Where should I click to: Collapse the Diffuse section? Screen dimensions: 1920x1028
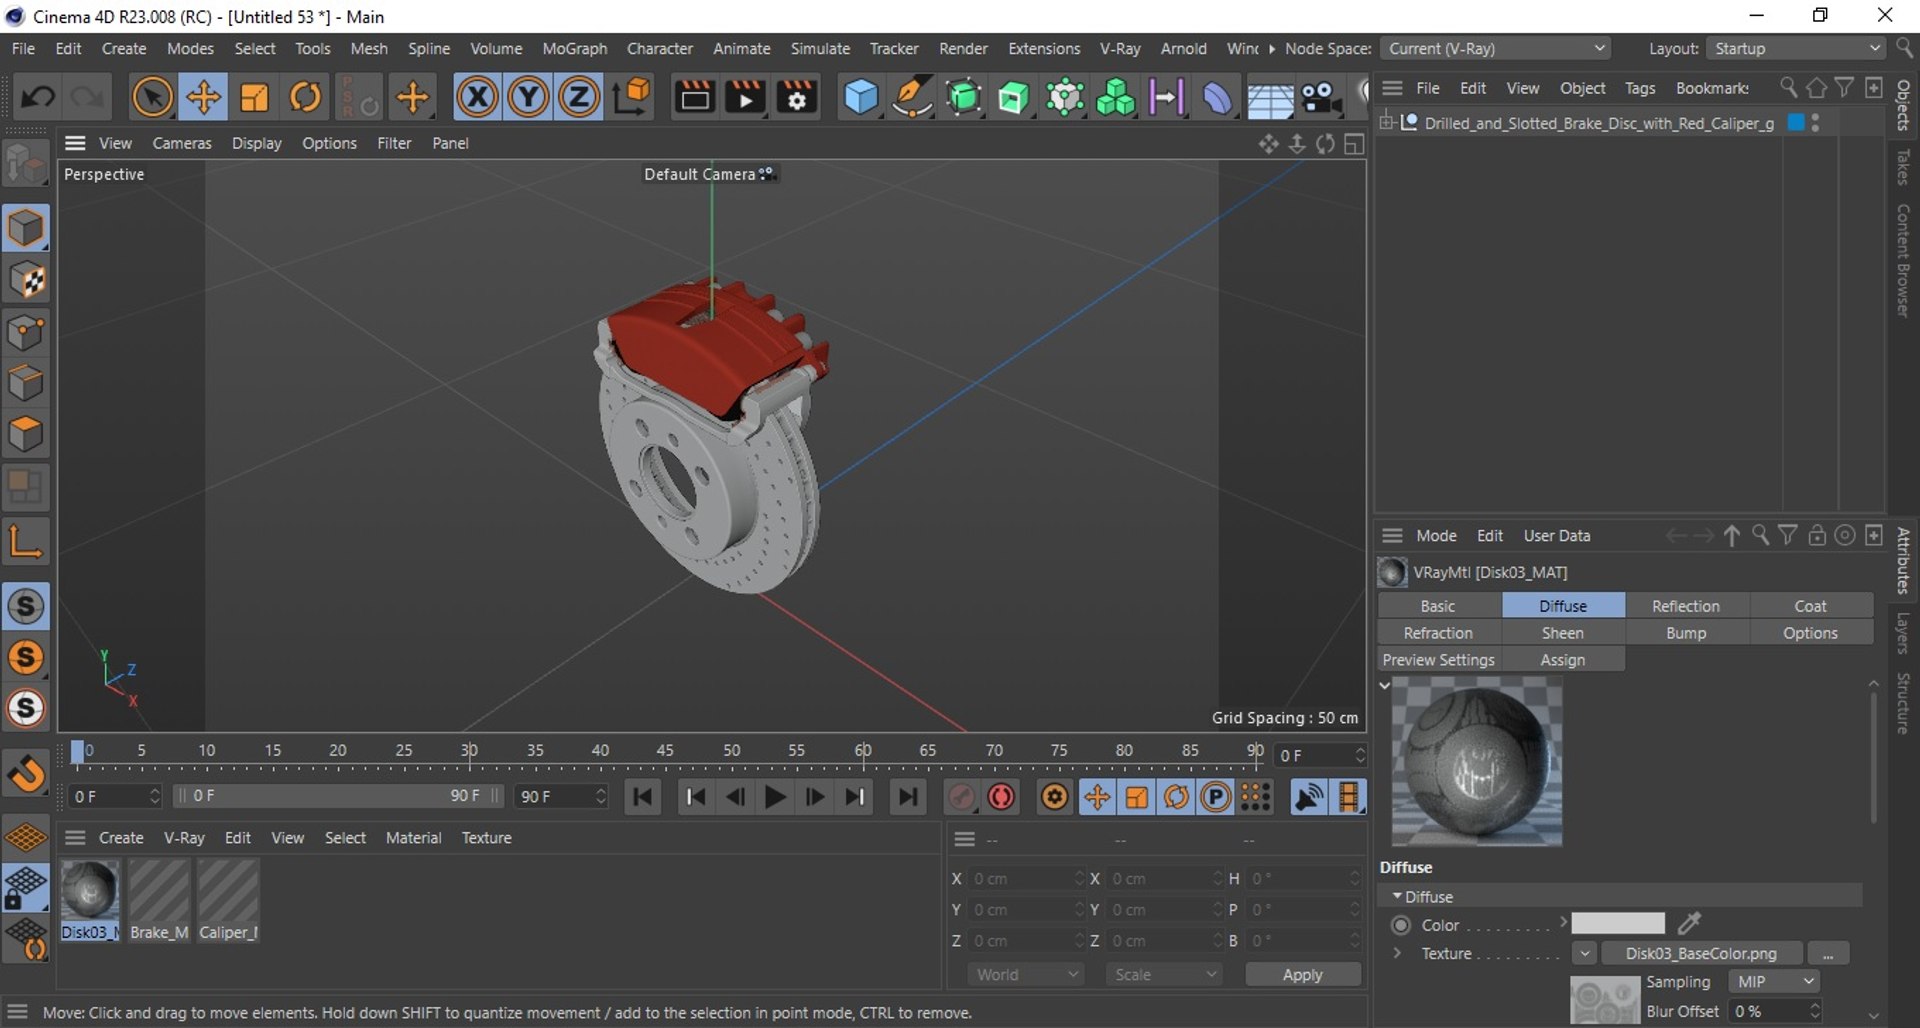click(1397, 896)
